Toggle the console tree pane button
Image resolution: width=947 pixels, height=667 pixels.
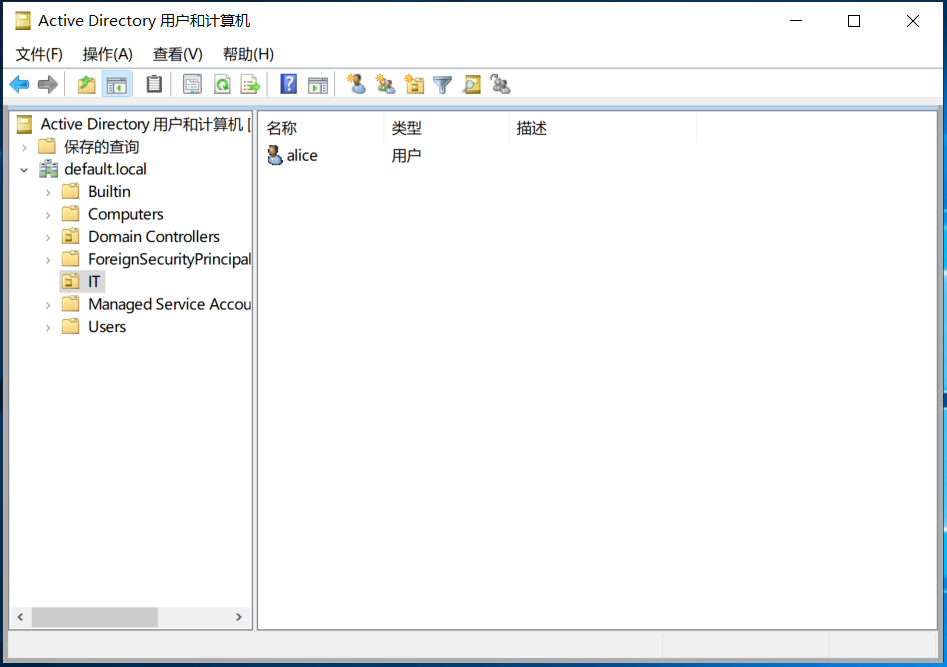117,85
